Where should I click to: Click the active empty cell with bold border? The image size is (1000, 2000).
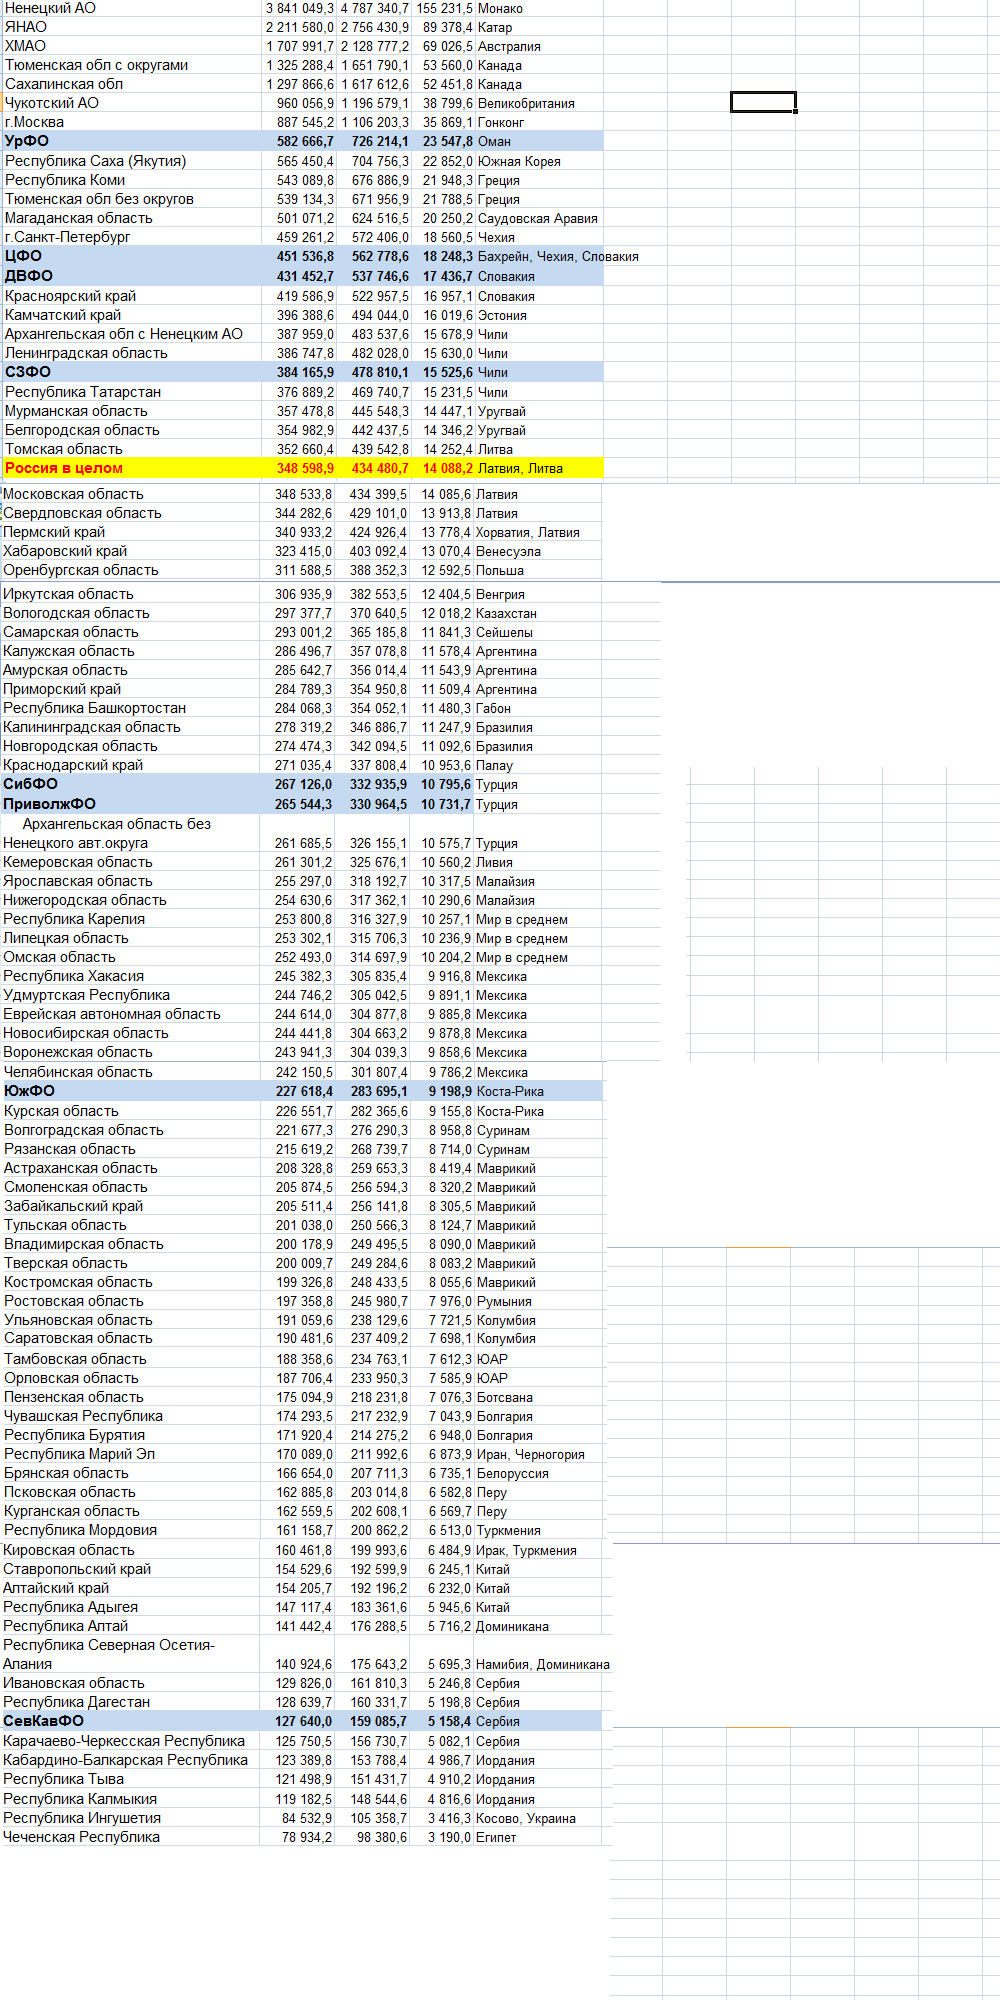763,102
